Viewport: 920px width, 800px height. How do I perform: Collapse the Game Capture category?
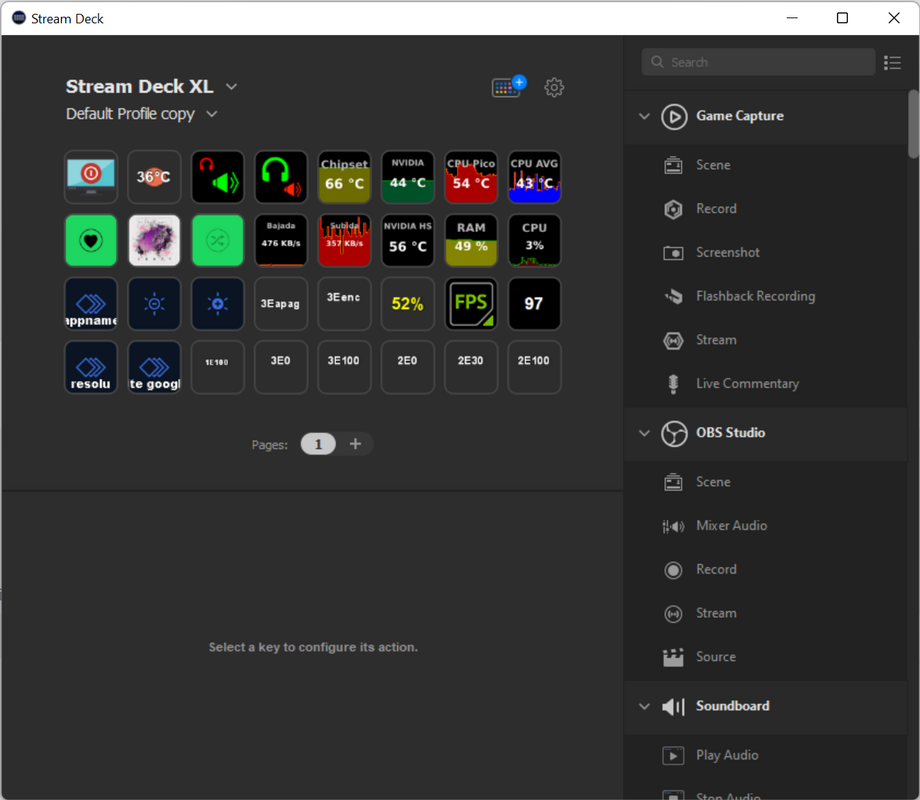click(644, 116)
